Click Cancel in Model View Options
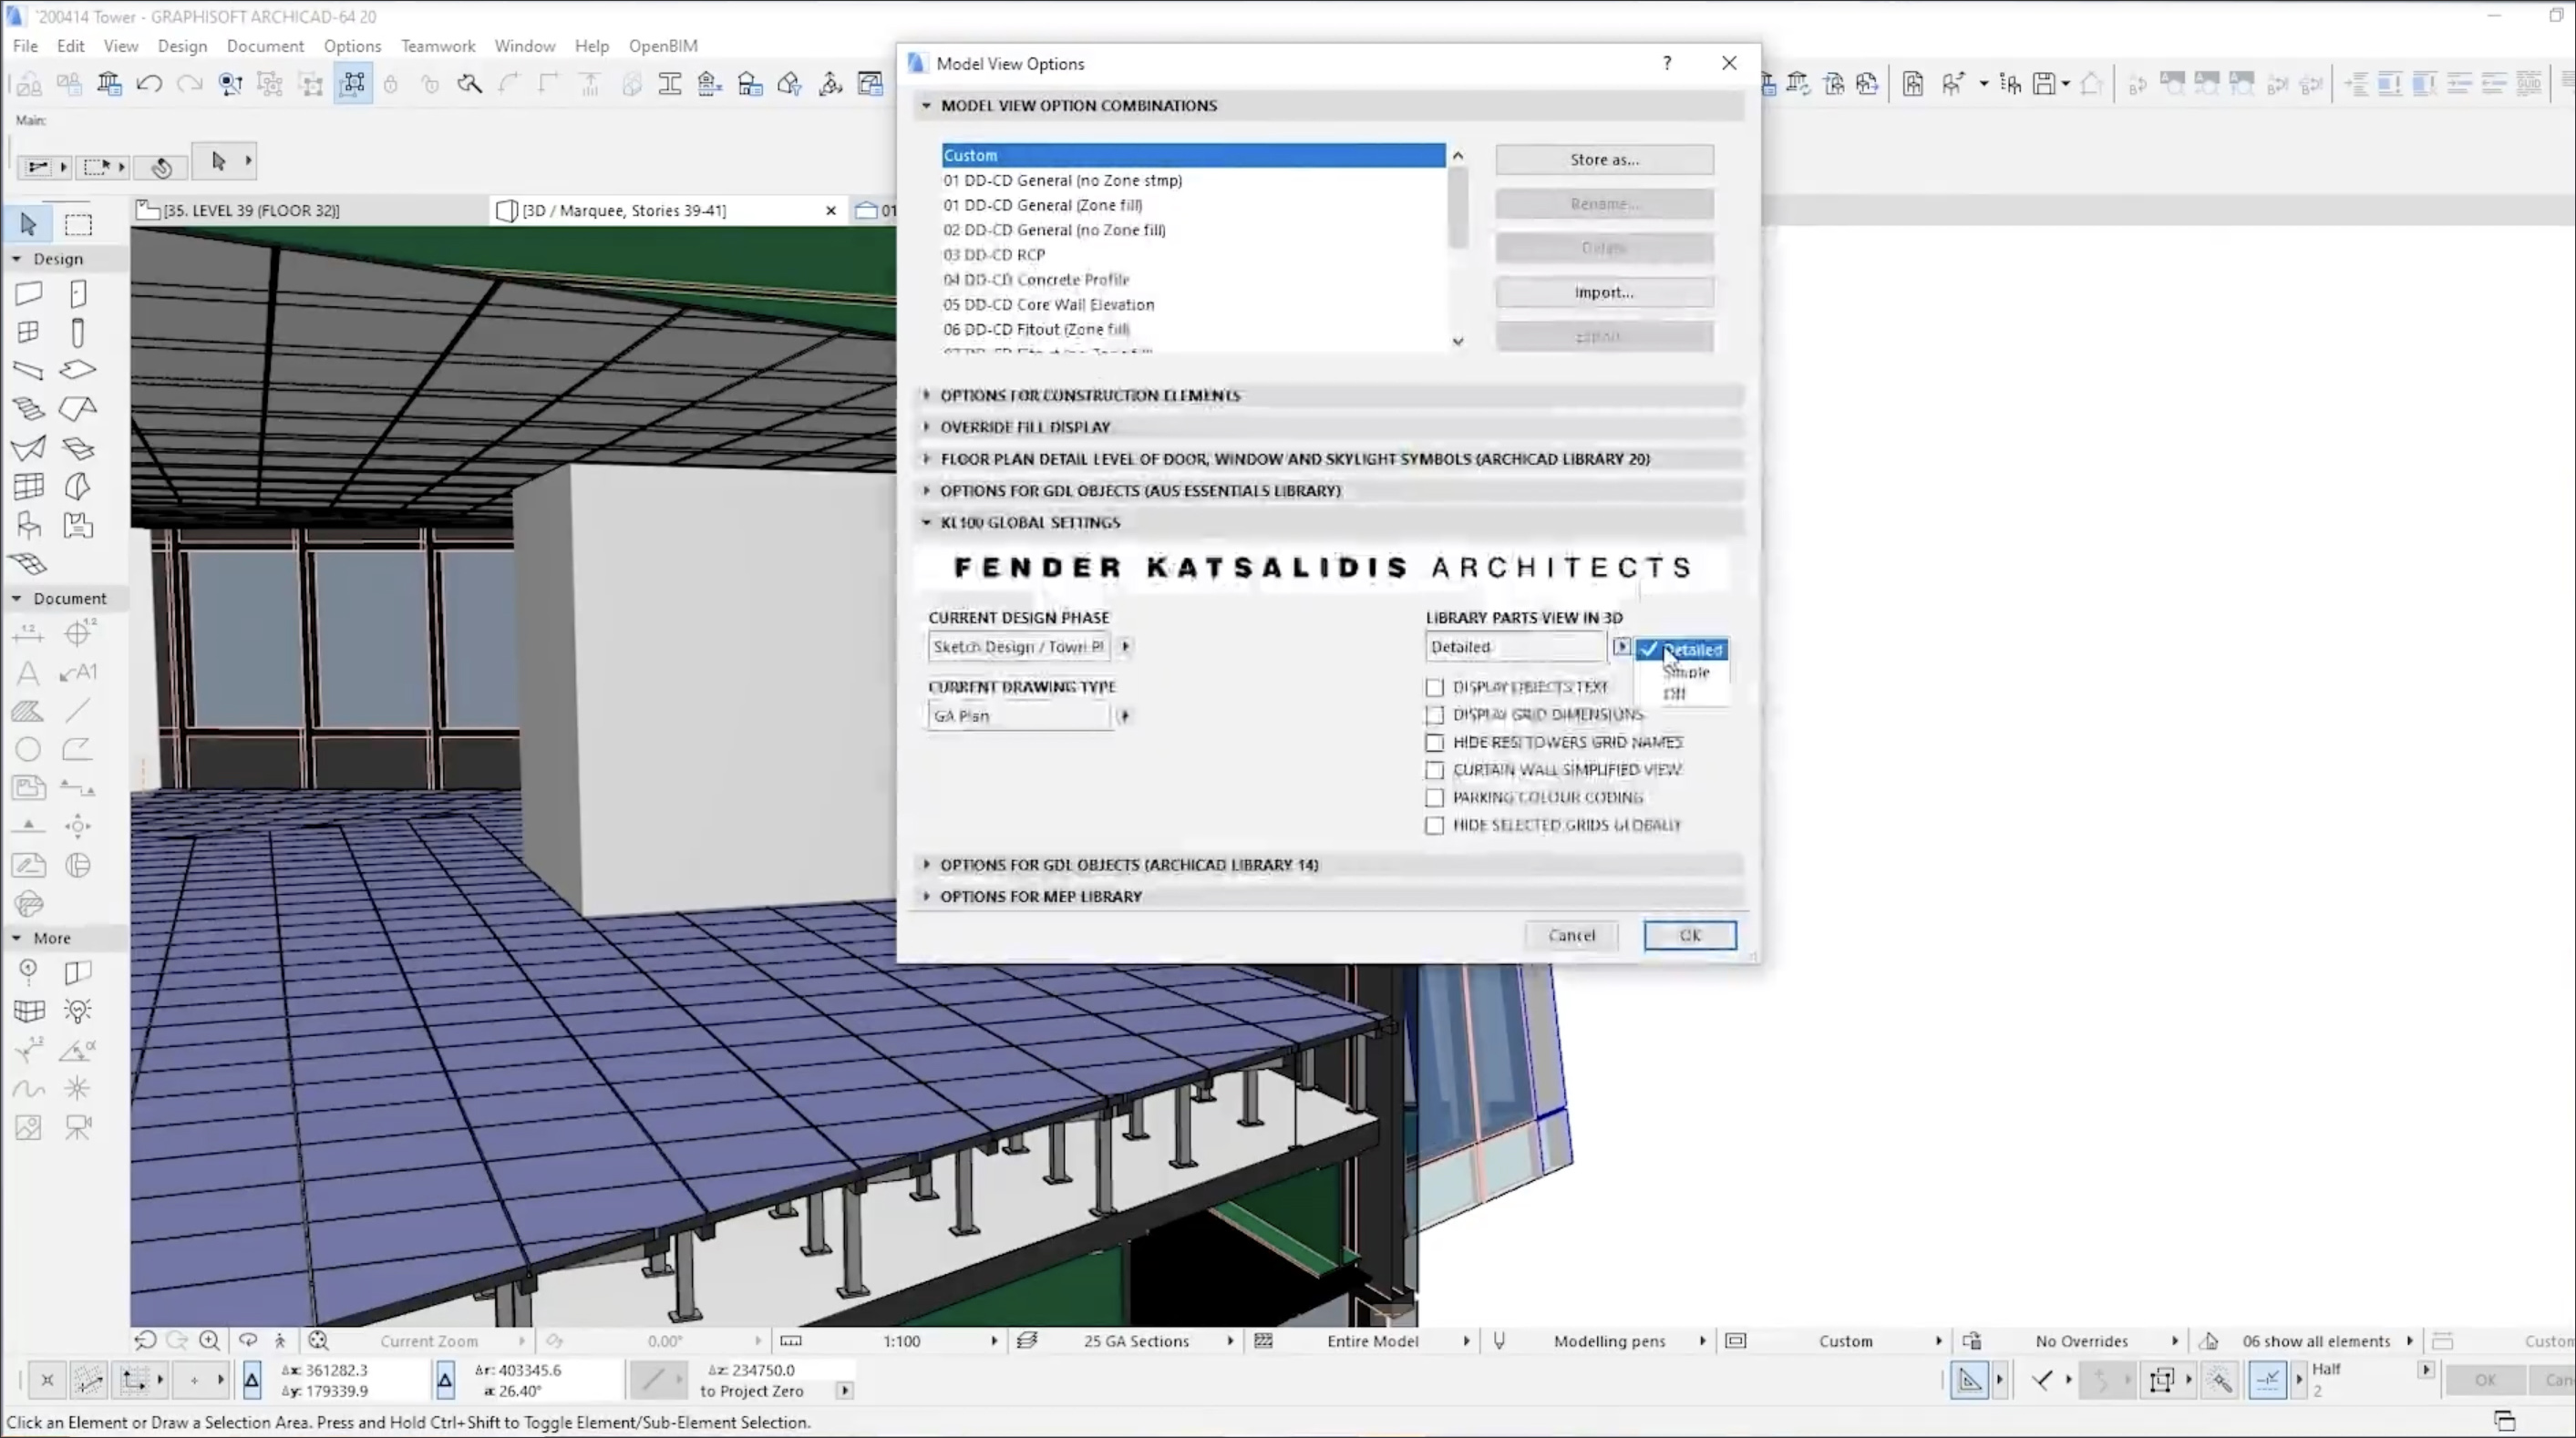This screenshot has height=1438, width=2576. tap(1572, 935)
